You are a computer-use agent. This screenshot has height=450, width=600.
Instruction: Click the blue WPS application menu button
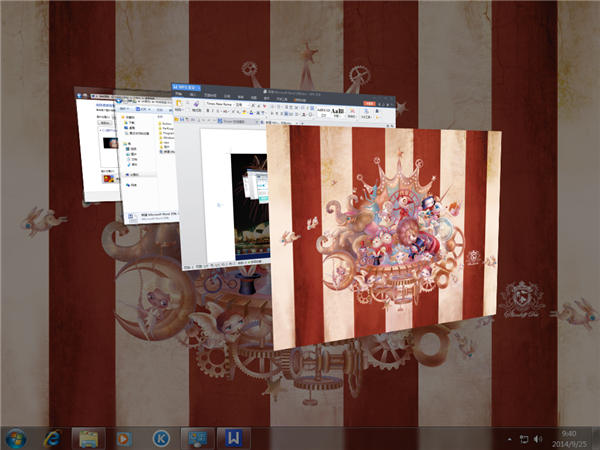186,89
